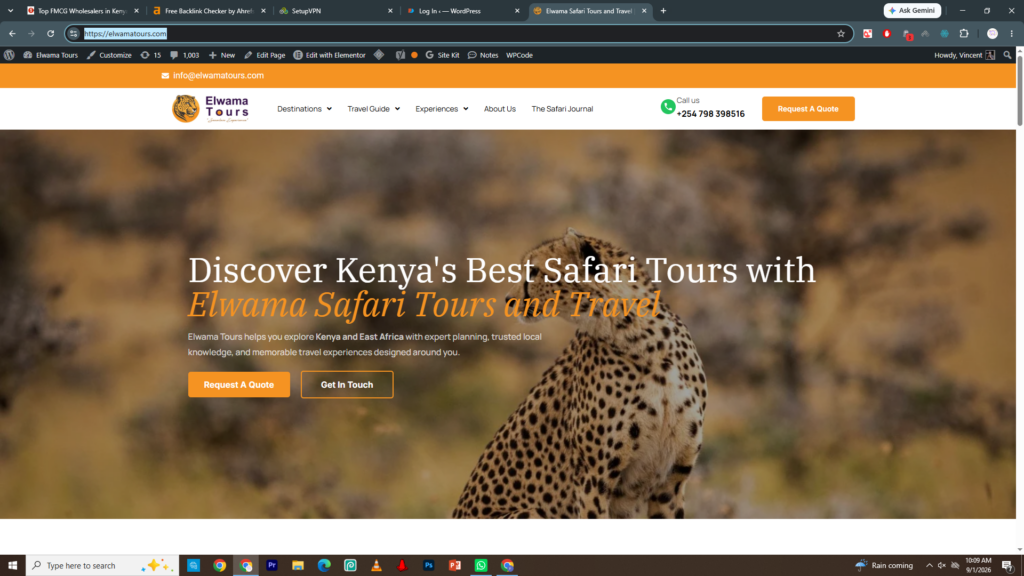The width and height of the screenshot is (1024, 576).
Task: Click New in the WordPress admin bar
Action: 222,56
